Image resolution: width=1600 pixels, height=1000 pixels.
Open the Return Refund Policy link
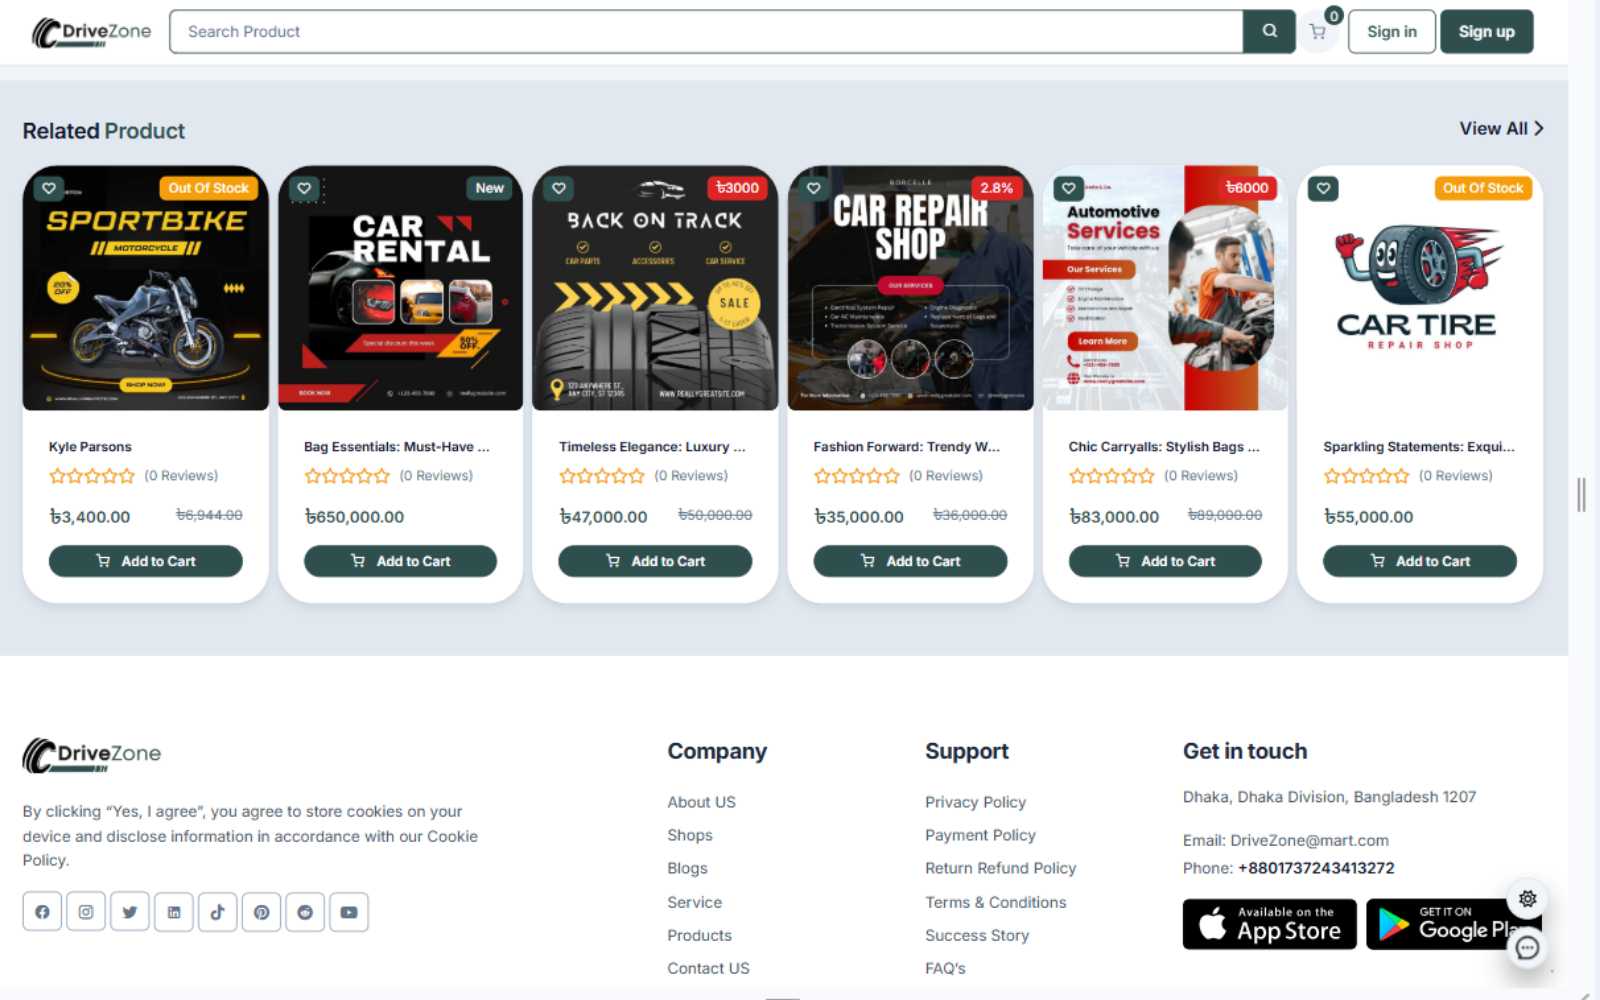(x=1000, y=868)
